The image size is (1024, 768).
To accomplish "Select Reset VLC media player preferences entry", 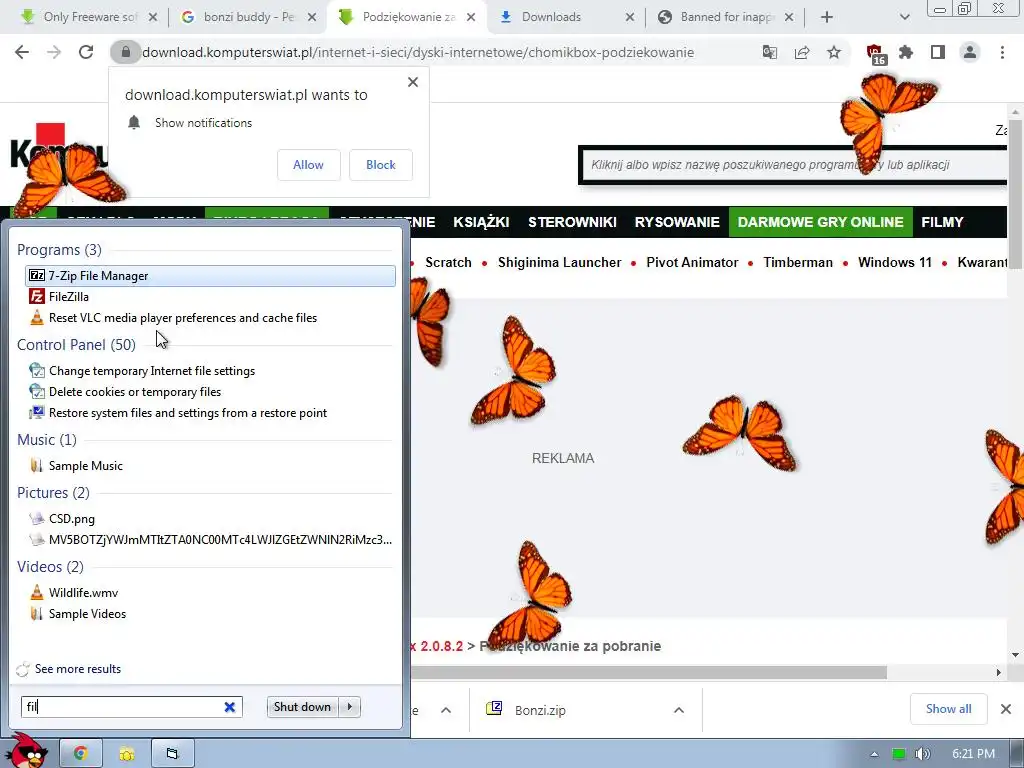I will 210,317.
